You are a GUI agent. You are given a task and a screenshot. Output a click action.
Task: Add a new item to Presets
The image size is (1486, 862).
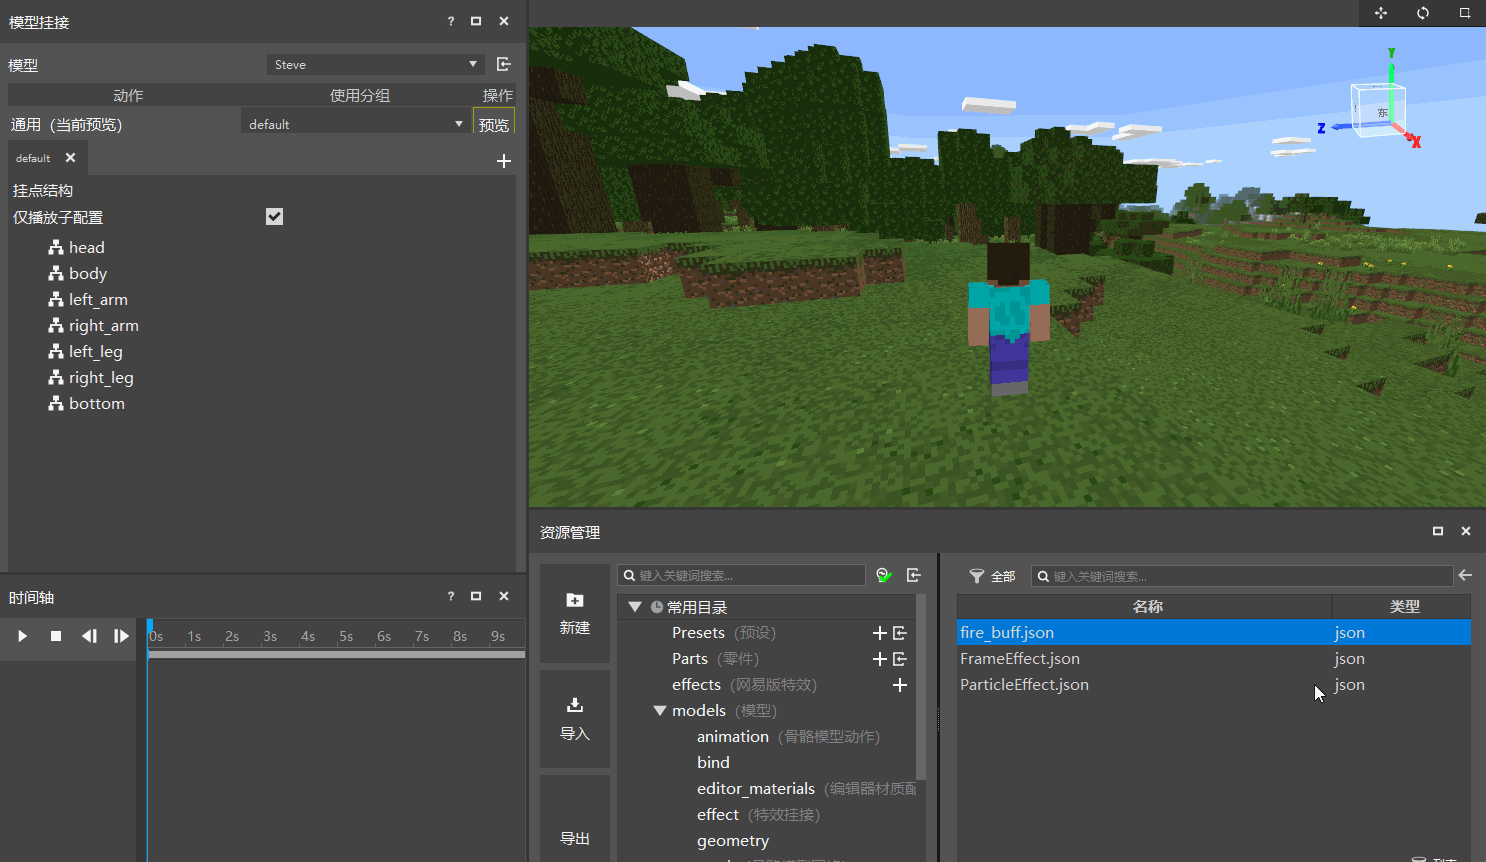(x=880, y=633)
